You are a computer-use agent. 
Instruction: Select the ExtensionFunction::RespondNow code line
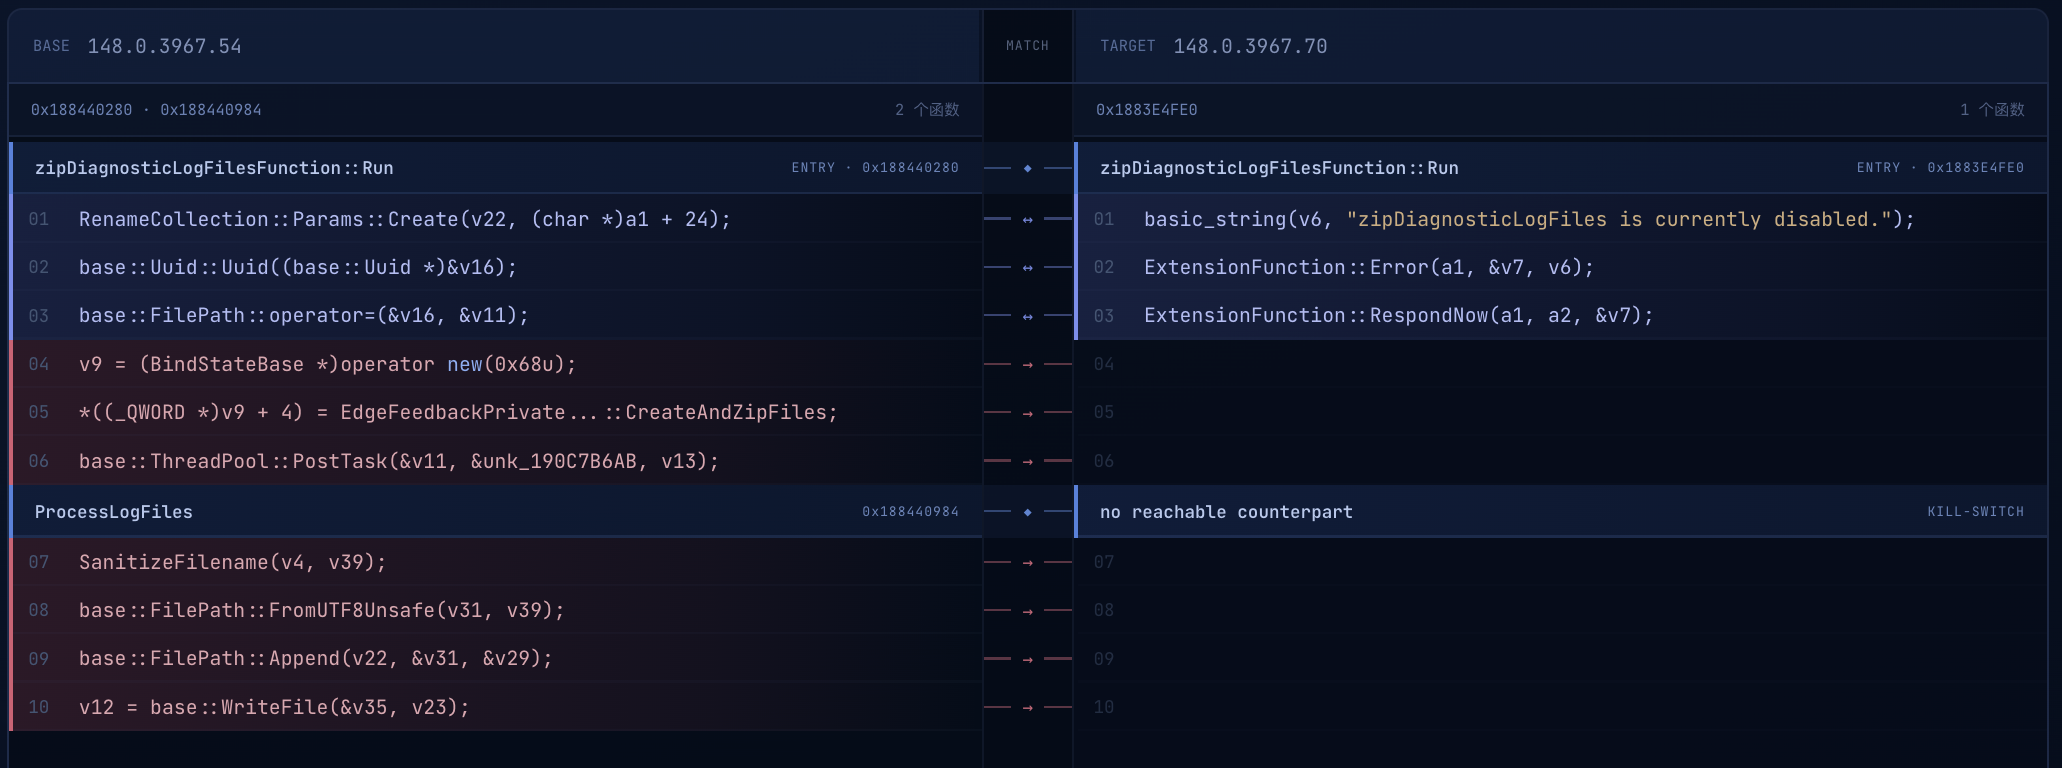[x=1560, y=316]
